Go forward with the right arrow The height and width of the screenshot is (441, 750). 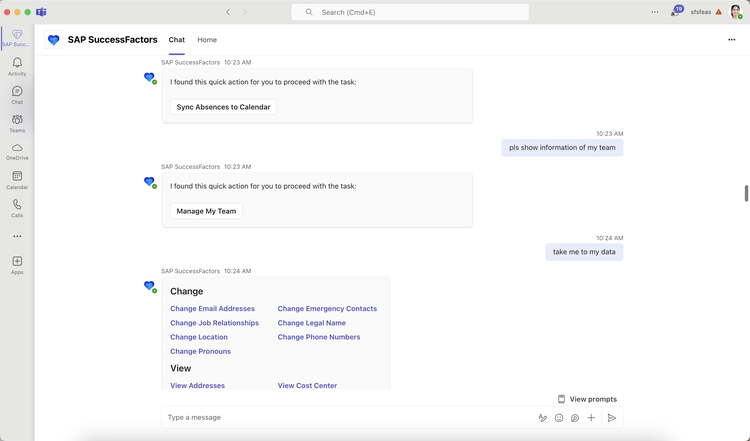[x=244, y=12]
